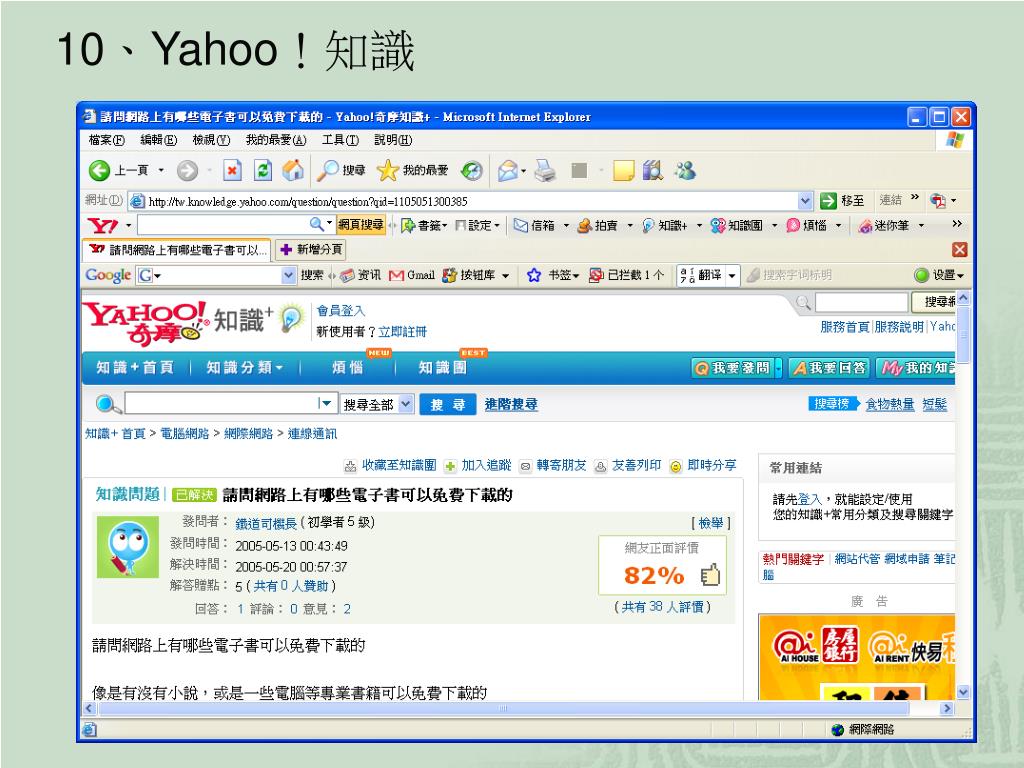Click the IE Forward arrow button
This screenshot has width=1024, height=768.
point(187,171)
